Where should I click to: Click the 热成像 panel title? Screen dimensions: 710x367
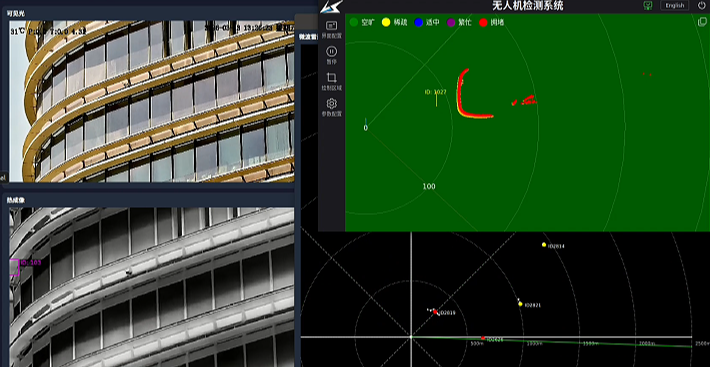[x=16, y=200]
